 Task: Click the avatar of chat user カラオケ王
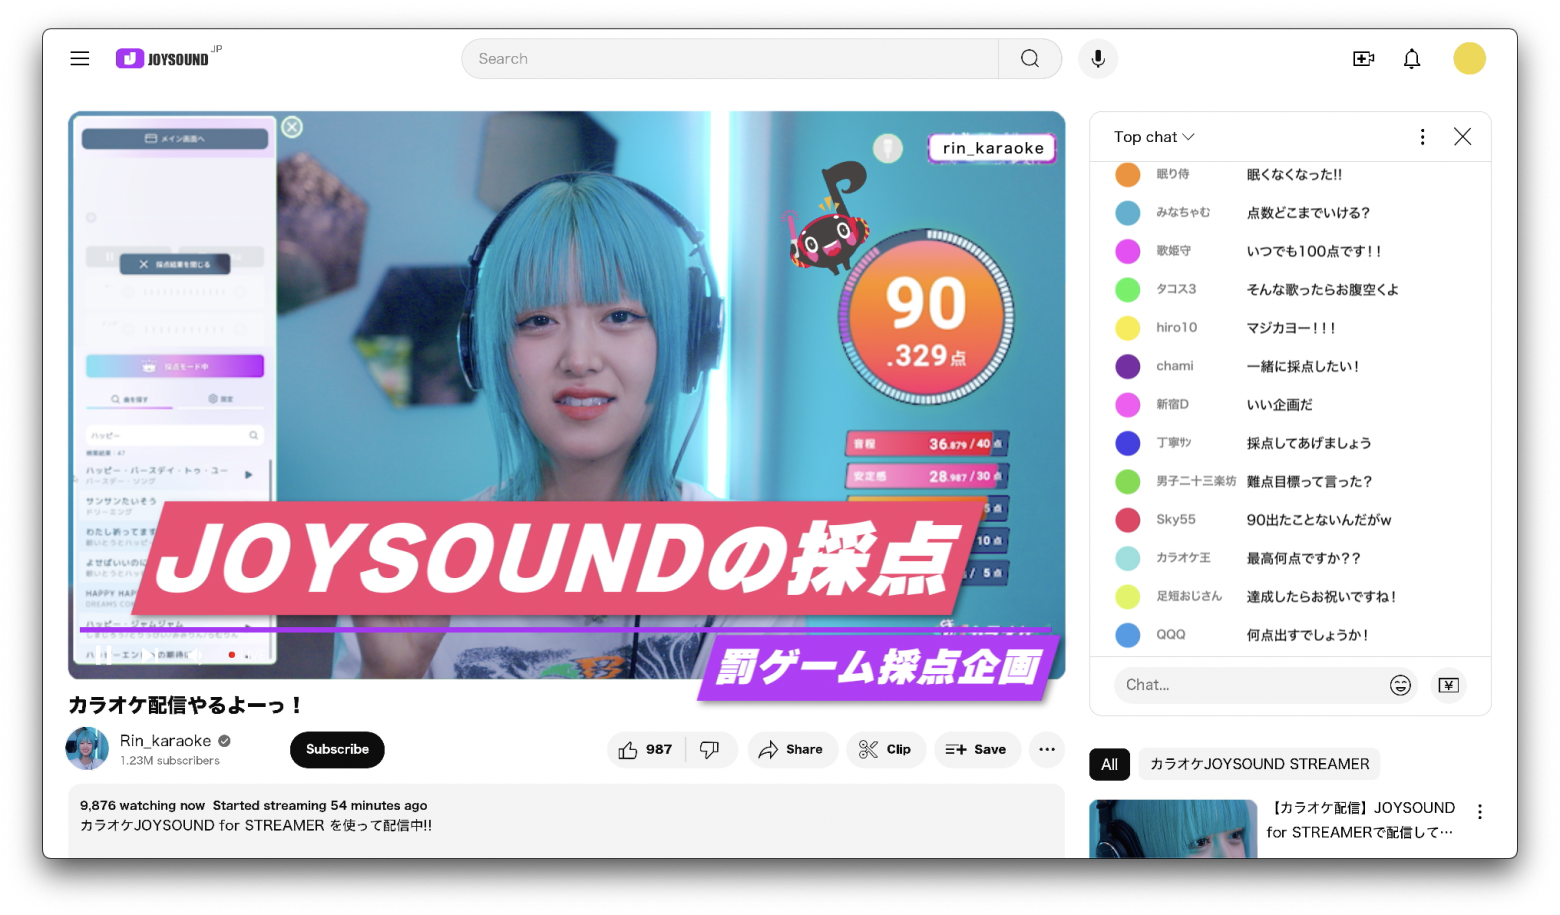point(1127,558)
